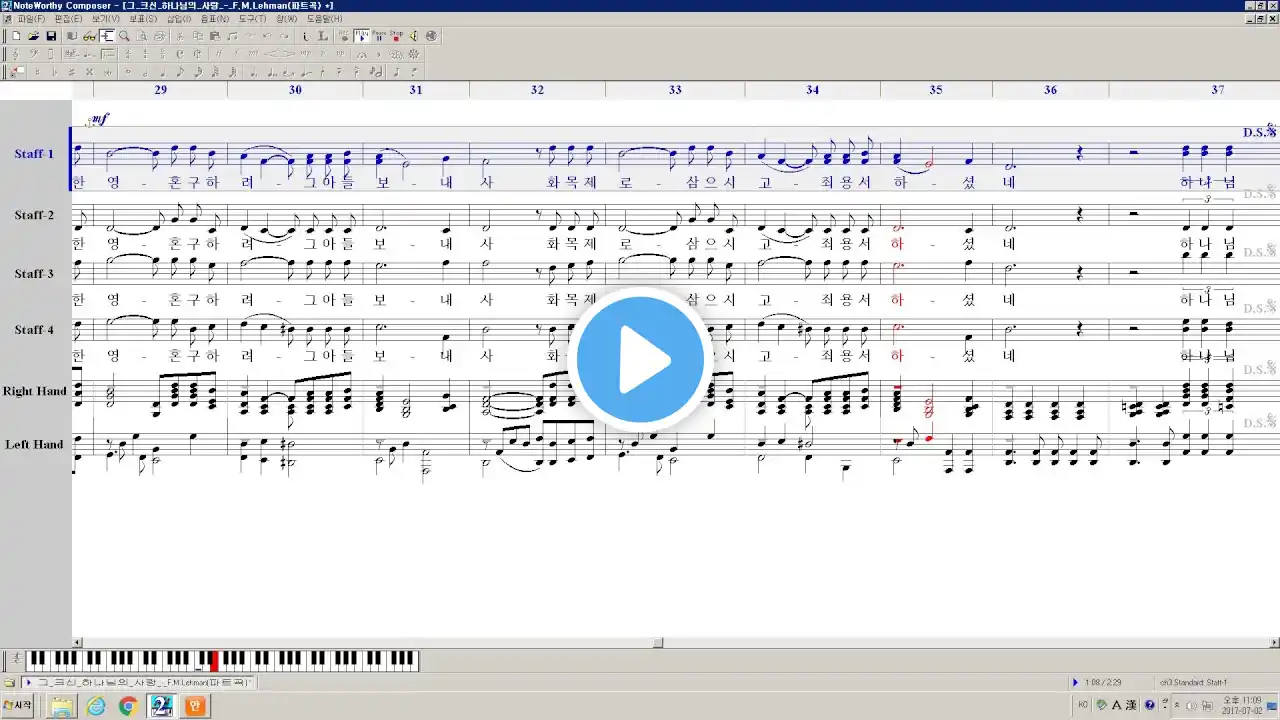Select the Staff-3 label
This screenshot has height=720, width=1280.
34,273
